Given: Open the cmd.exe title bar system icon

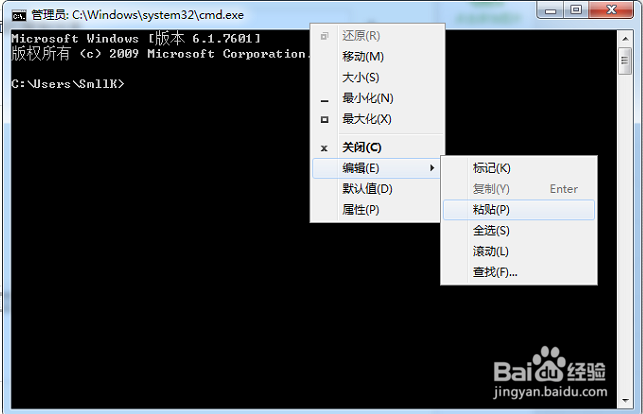Looking at the screenshot, I should tap(19, 16).
